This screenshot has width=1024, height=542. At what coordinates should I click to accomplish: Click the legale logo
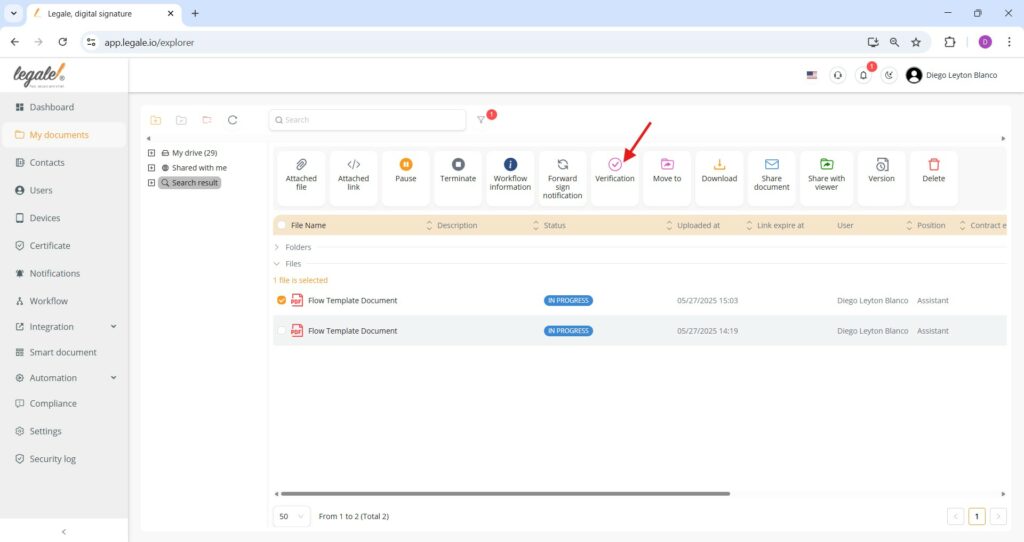pyautogui.click(x=39, y=75)
